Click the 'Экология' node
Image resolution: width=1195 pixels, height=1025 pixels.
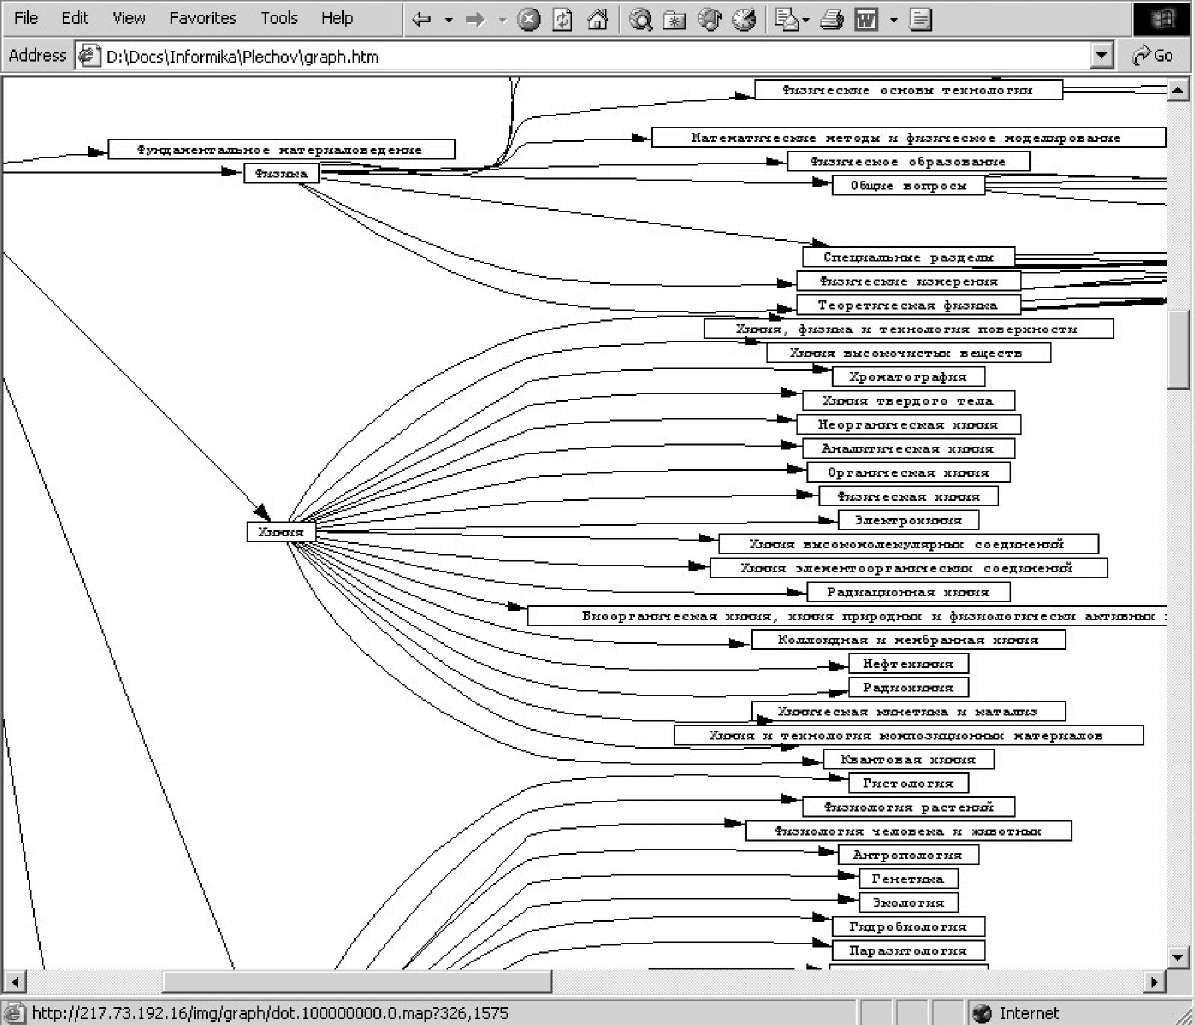[x=908, y=902]
